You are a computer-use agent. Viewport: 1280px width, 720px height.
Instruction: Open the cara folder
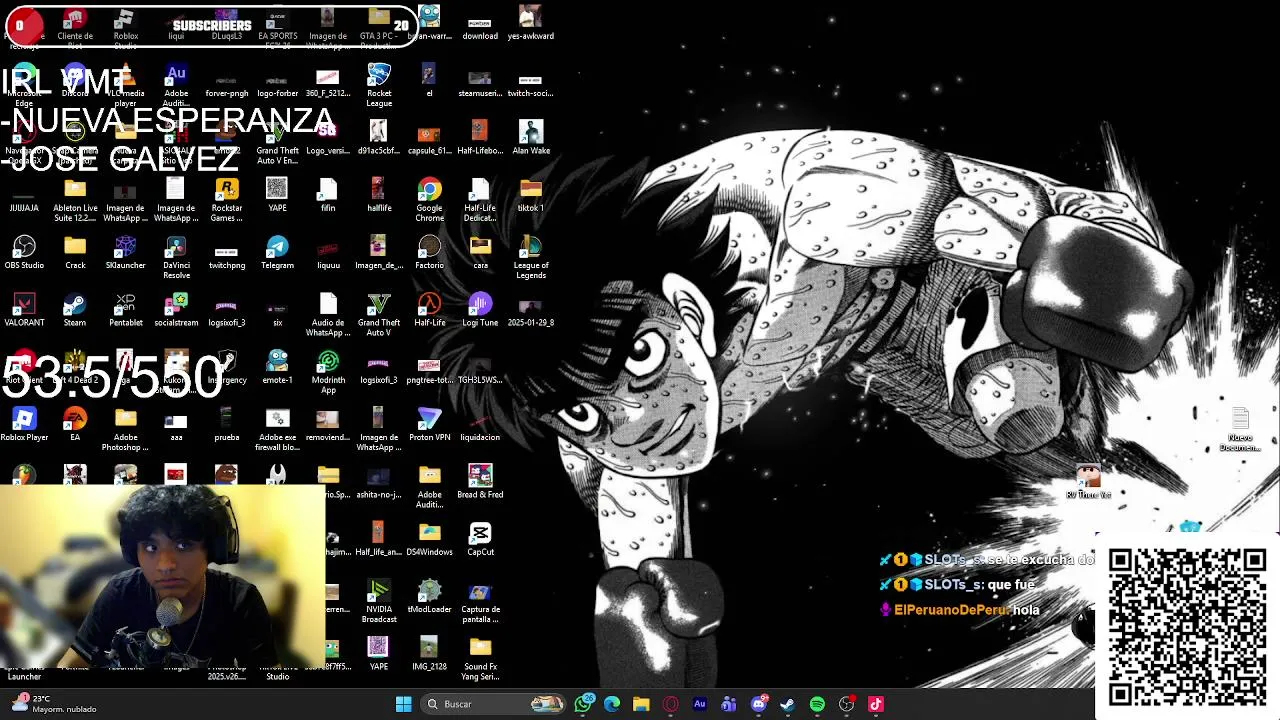click(480, 253)
